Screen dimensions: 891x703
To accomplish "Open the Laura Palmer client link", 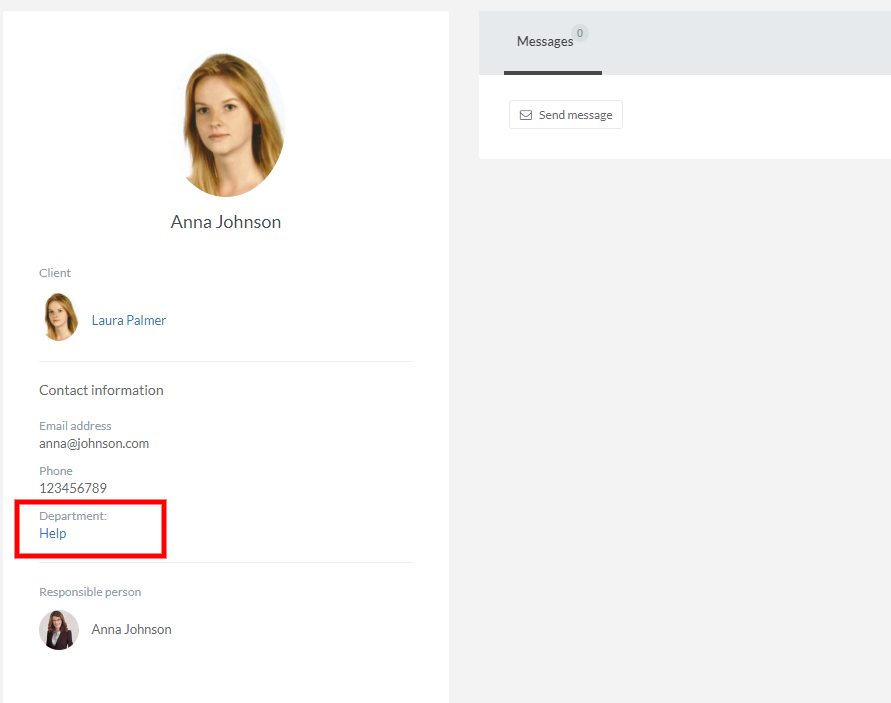I will coord(129,321).
